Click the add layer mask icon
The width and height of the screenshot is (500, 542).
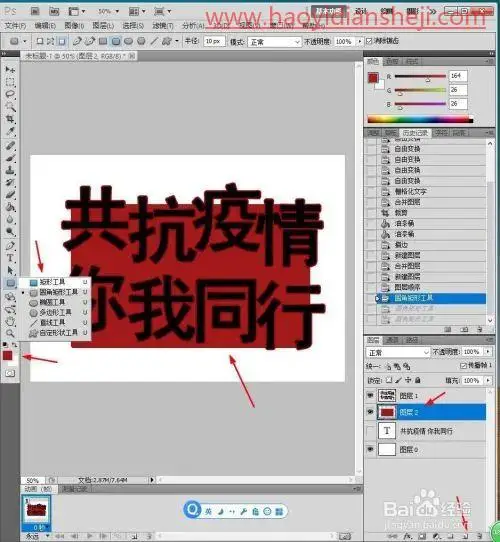(422, 536)
